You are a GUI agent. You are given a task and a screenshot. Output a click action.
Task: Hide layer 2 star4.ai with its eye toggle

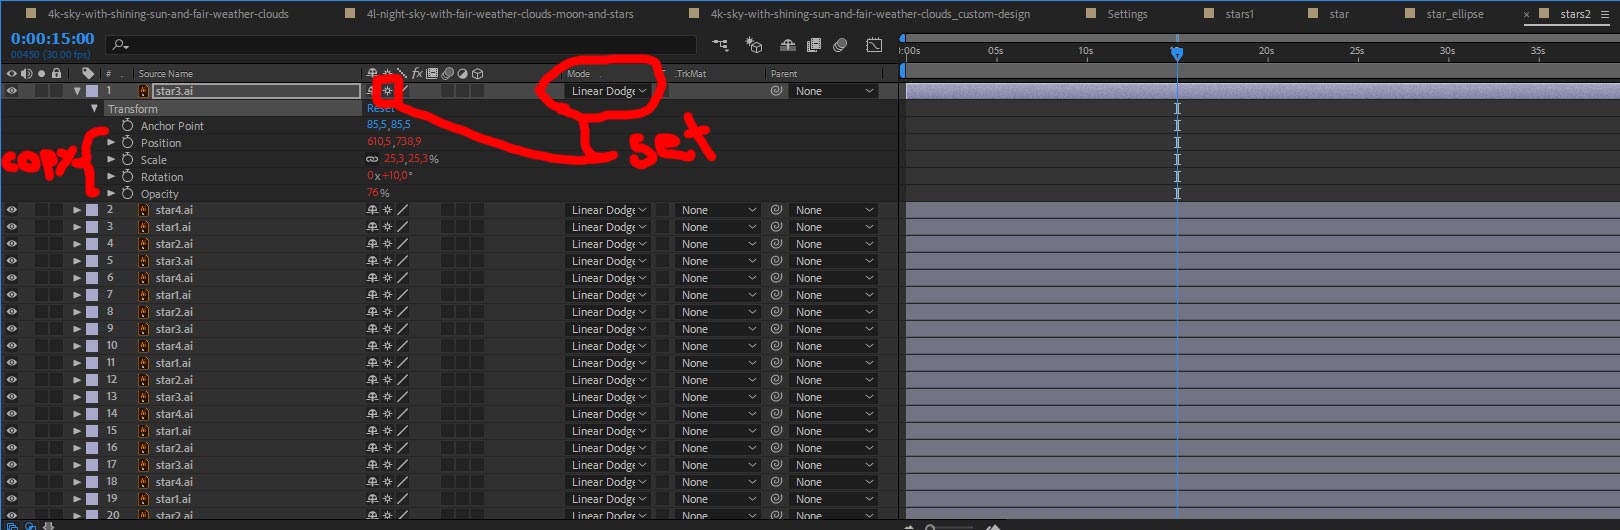point(12,210)
